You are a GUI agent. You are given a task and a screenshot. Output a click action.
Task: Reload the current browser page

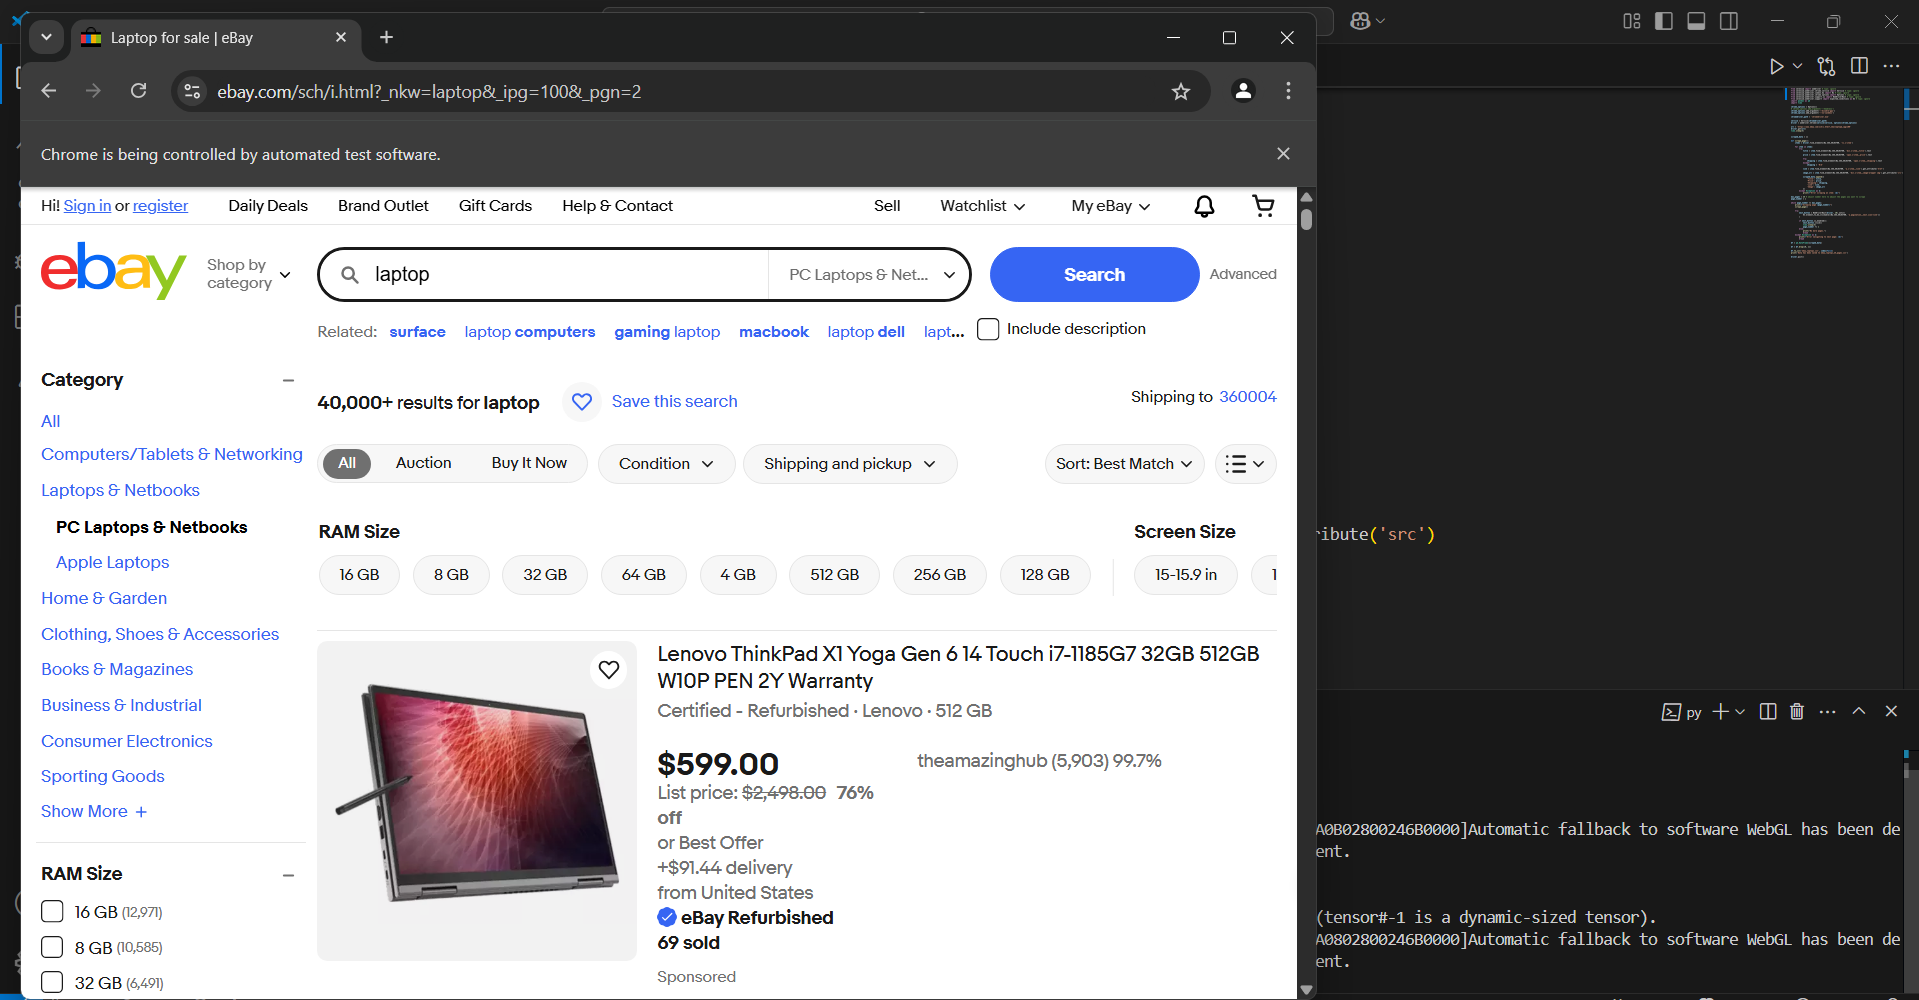[139, 91]
